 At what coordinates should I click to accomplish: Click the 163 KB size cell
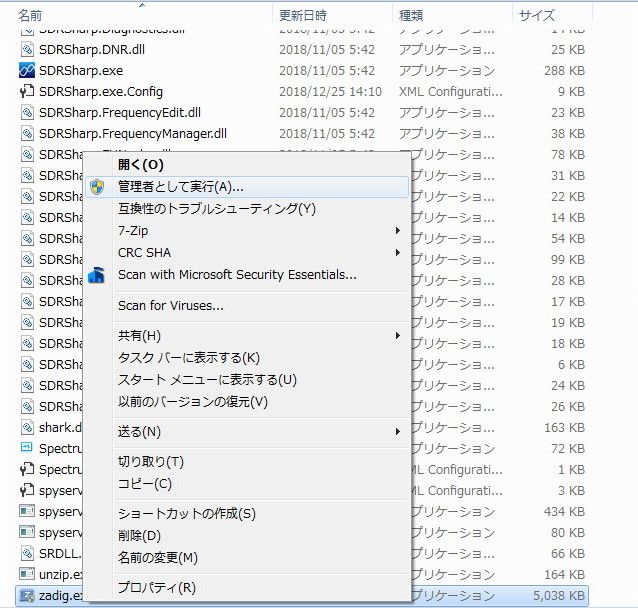tap(564, 427)
